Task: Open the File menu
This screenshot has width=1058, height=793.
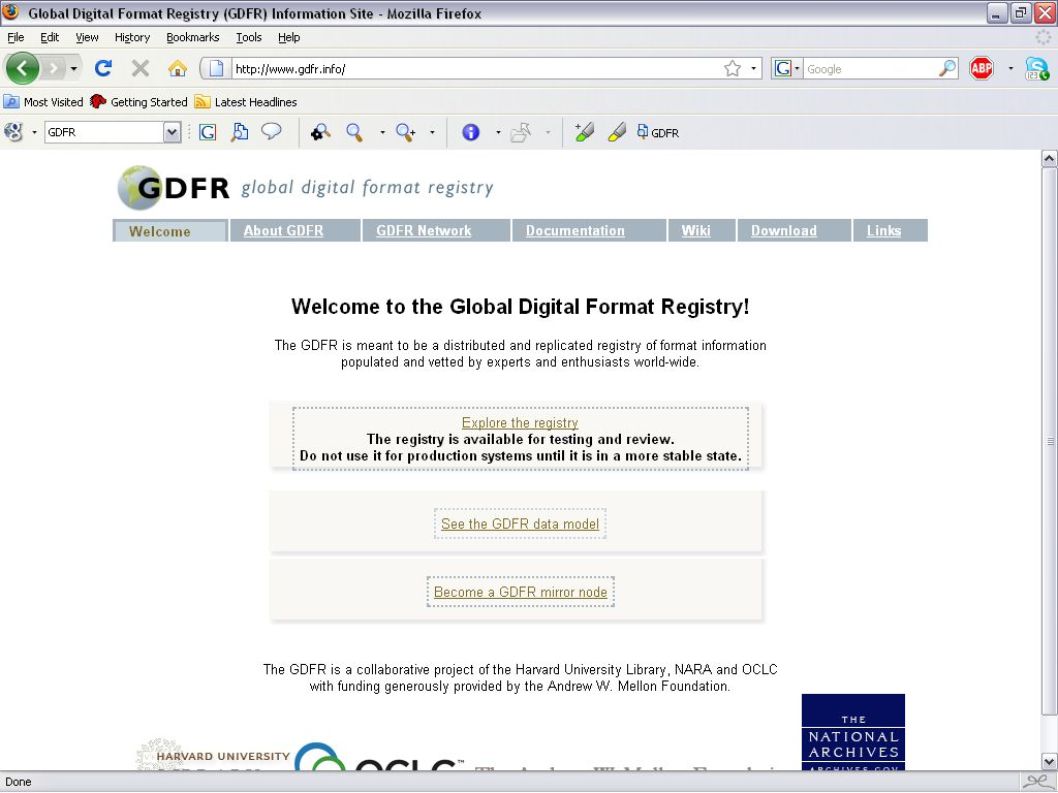Action: [16, 37]
